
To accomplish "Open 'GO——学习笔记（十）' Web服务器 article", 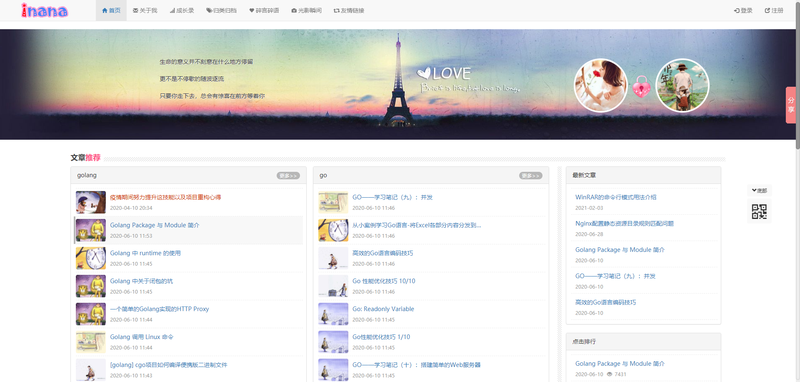I will [416, 365].
